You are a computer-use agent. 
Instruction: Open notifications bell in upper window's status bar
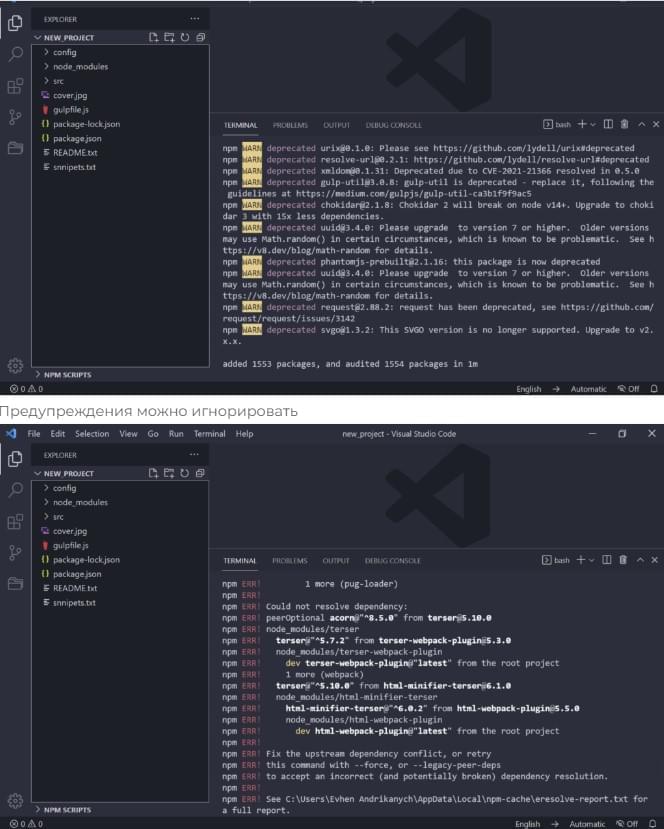(654, 389)
